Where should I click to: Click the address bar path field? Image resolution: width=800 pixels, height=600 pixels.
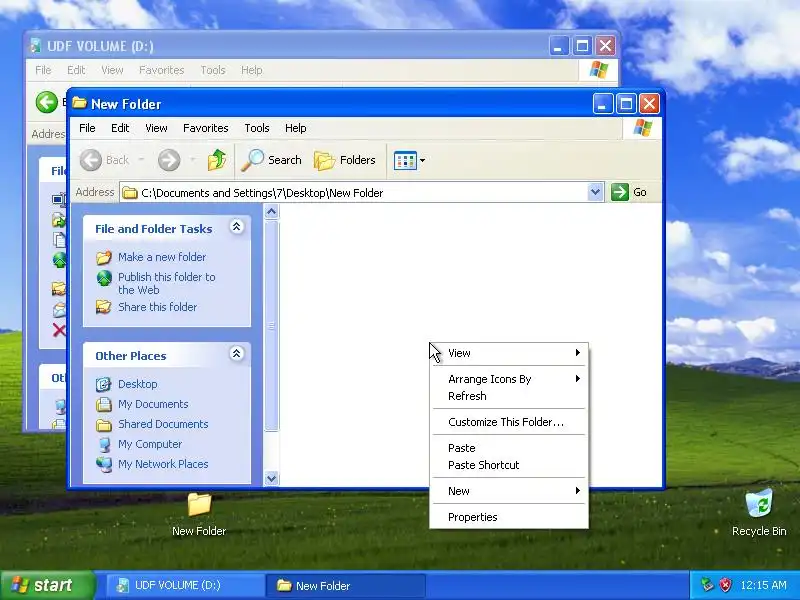(362, 192)
